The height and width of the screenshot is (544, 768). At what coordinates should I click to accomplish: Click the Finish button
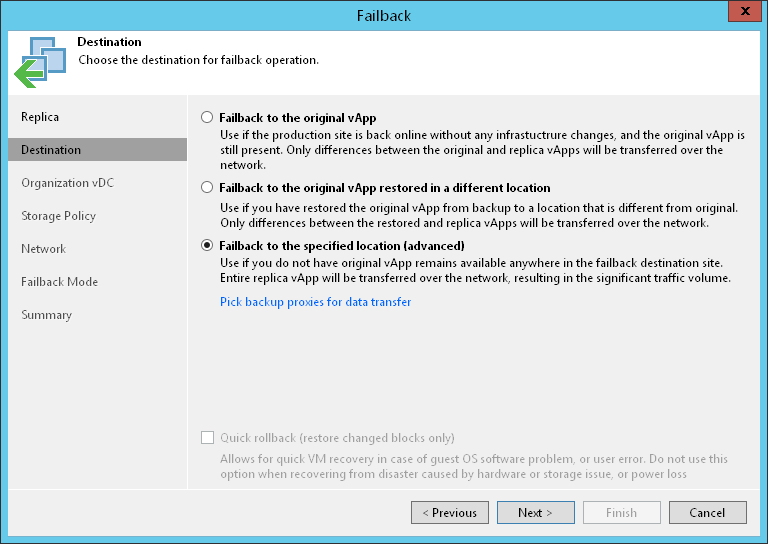click(621, 513)
